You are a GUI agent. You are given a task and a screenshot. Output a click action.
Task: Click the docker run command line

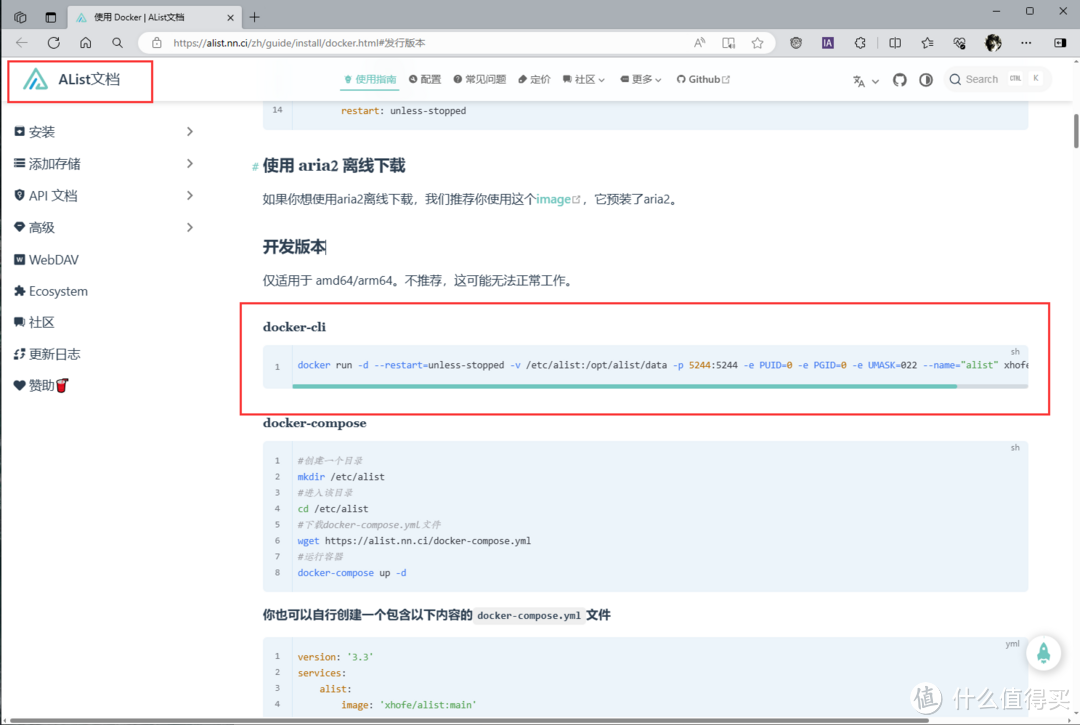point(662,365)
